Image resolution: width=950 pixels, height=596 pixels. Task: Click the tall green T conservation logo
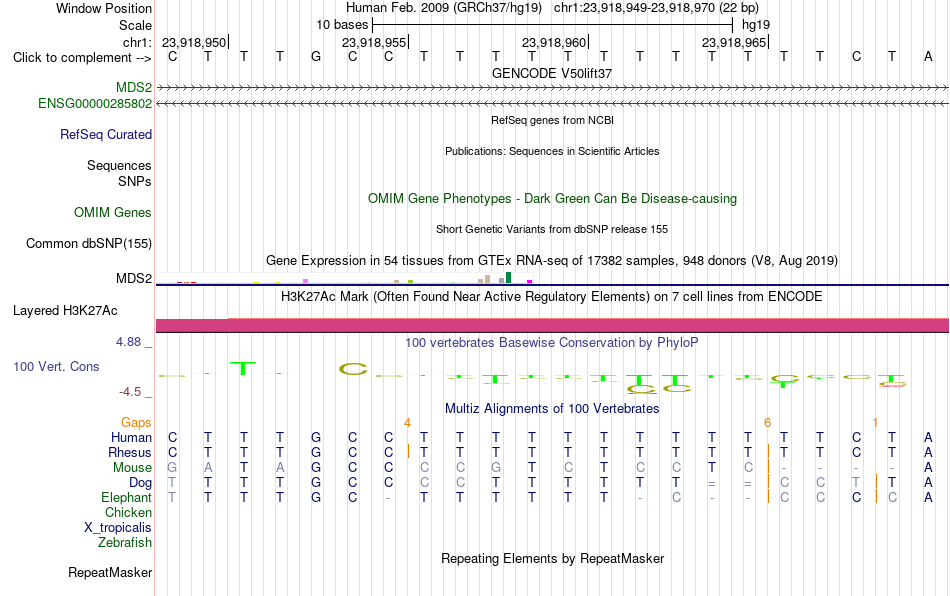click(244, 368)
